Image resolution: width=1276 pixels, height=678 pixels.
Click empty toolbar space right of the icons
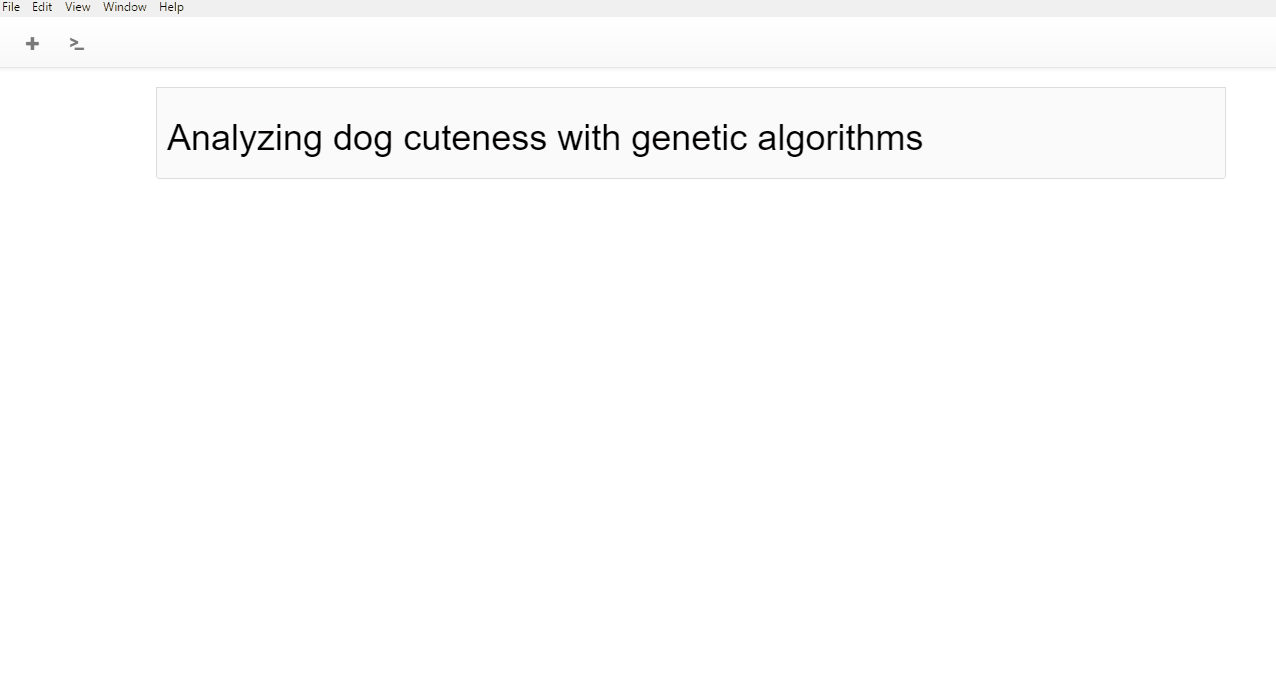click(680, 44)
